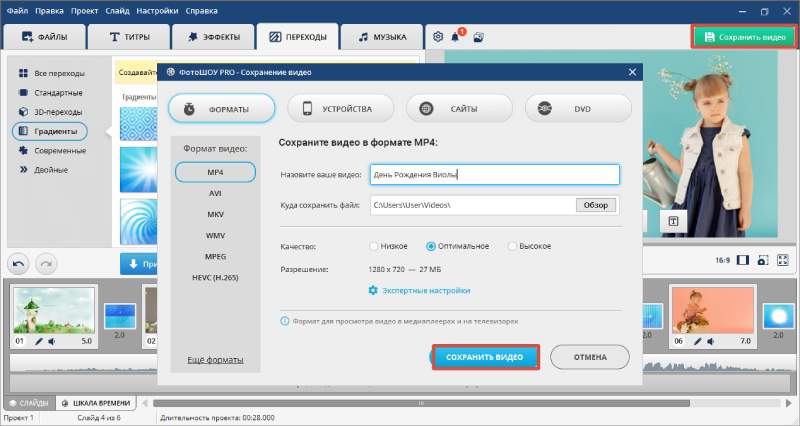
Task: Click the sound icon on slide 01
Action: click(52, 341)
